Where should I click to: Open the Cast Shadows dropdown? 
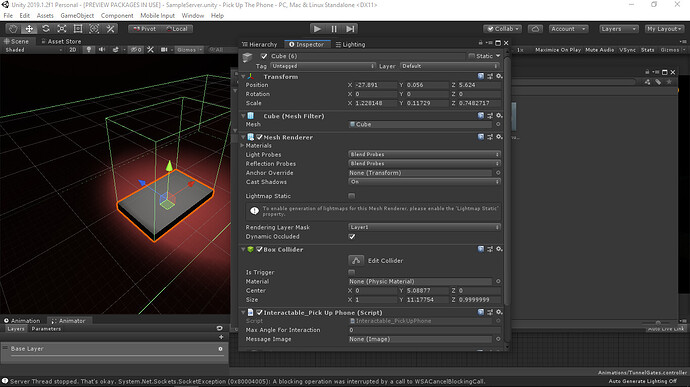(x=424, y=182)
